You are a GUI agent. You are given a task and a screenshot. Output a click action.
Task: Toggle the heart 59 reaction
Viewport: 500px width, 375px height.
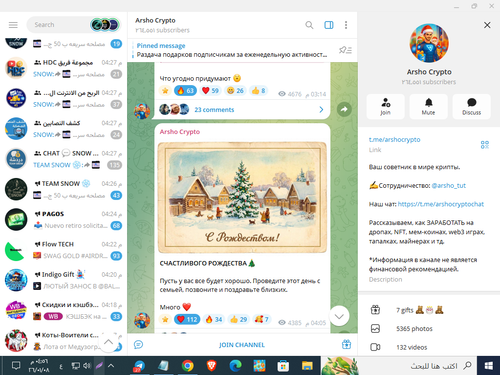[x=210, y=91]
